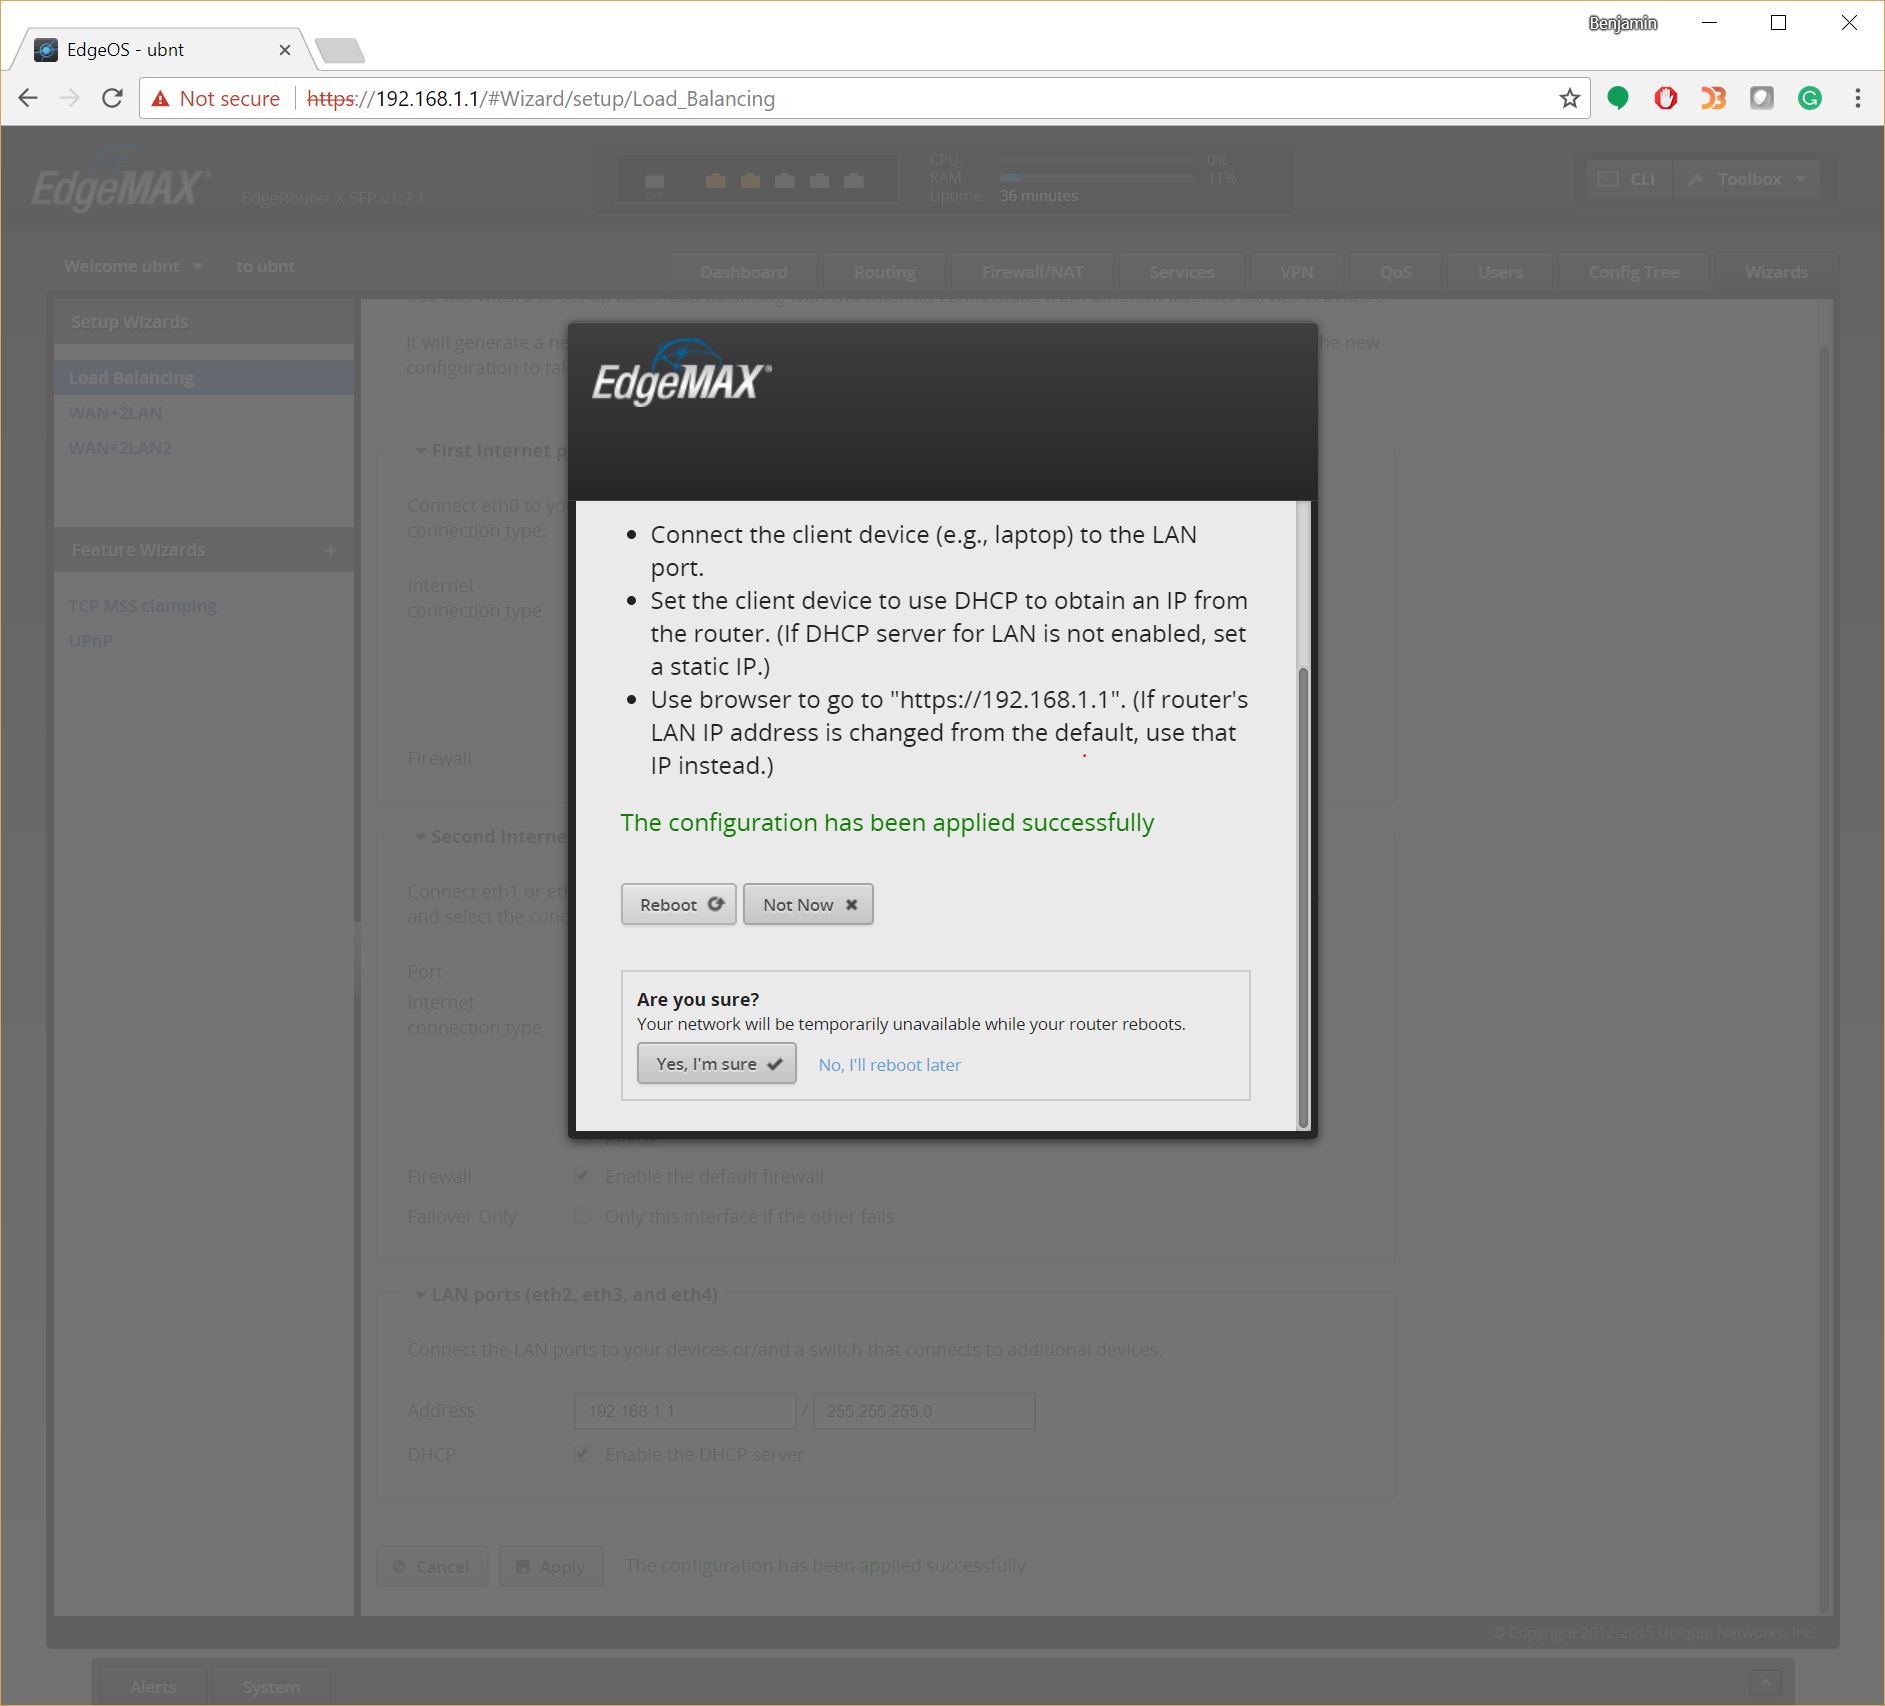Click the SFP port status icon
The height and width of the screenshot is (1706, 1885).
pos(655,182)
